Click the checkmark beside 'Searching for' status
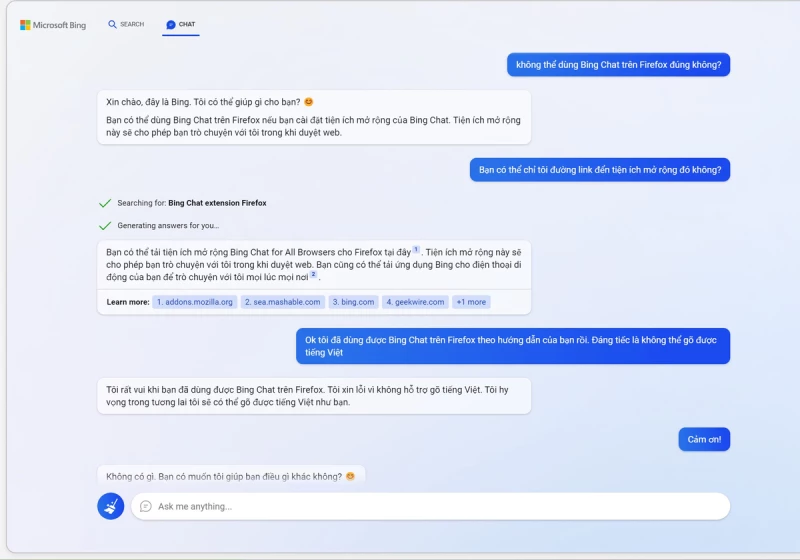The height and width of the screenshot is (560, 800). (105, 203)
